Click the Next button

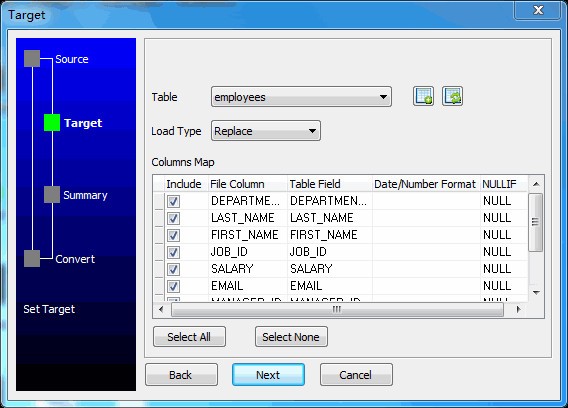point(268,375)
